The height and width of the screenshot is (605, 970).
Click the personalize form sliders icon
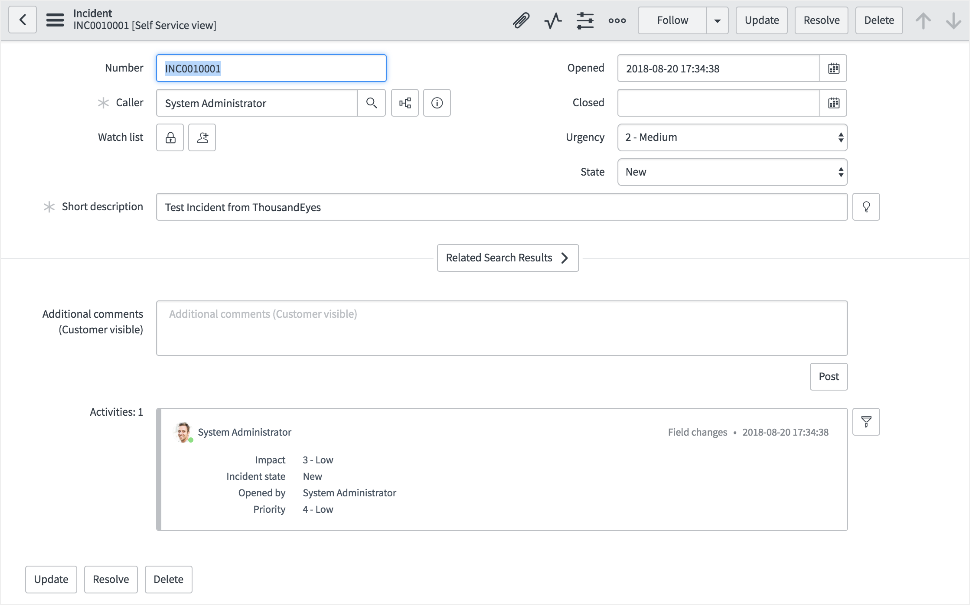tap(585, 20)
